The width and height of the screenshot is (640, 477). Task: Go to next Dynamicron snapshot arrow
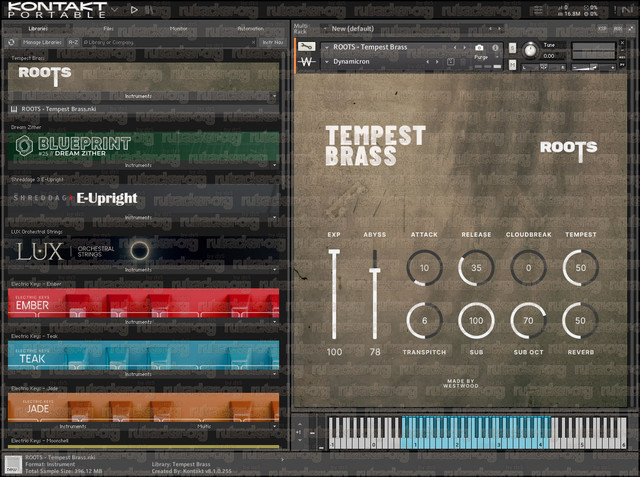(x=437, y=62)
